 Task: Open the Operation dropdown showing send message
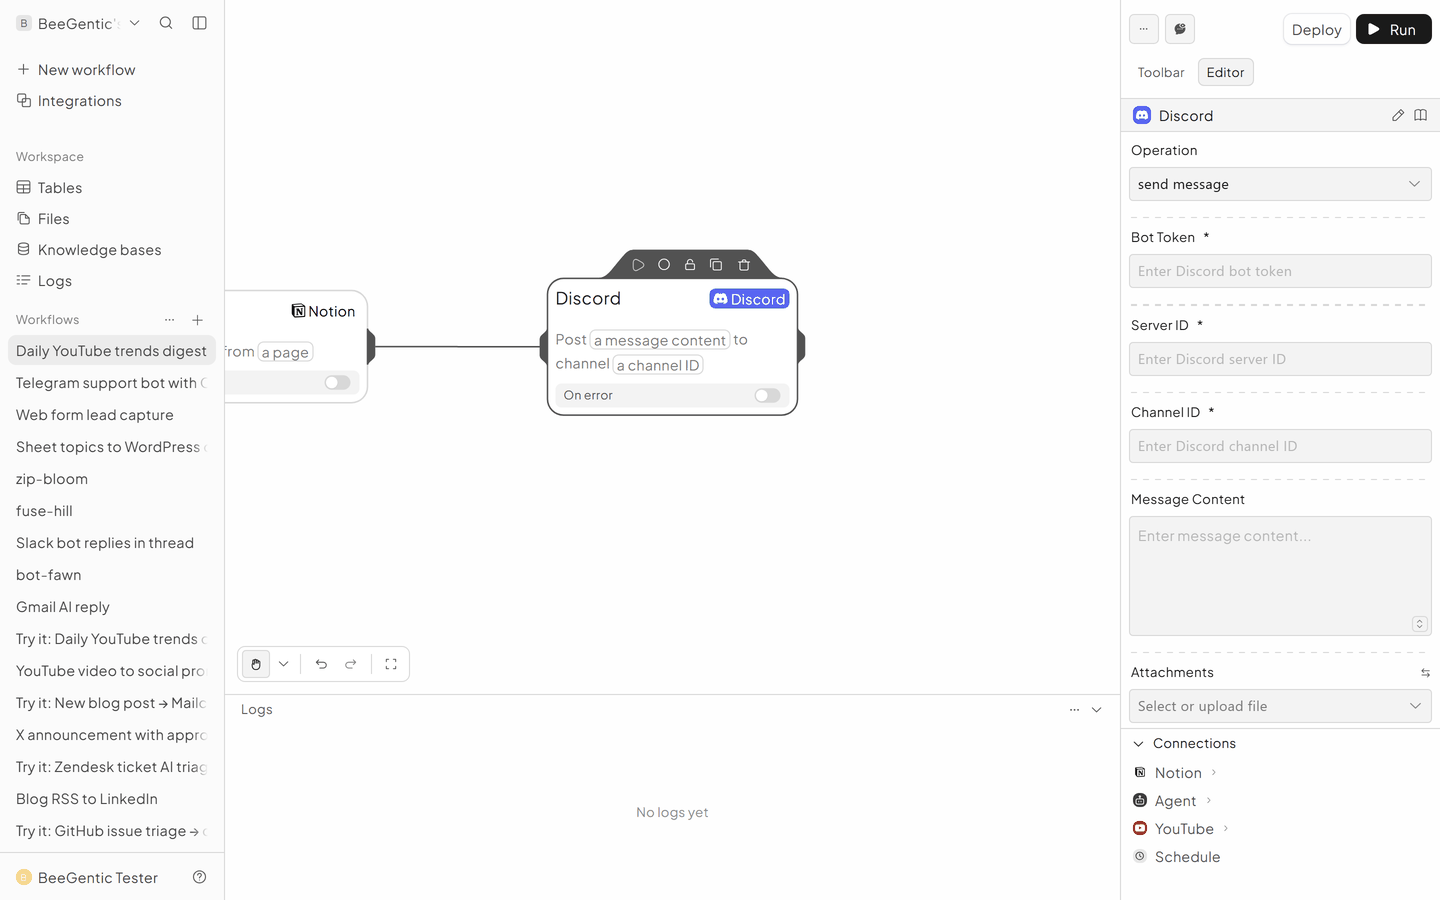point(1280,184)
